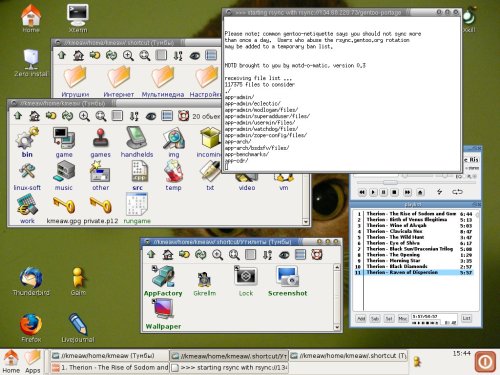The width and height of the screenshot is (500, 375).
Task: Open the lifebuoy help icon in kmeaw home window
Action: [184, 116]
